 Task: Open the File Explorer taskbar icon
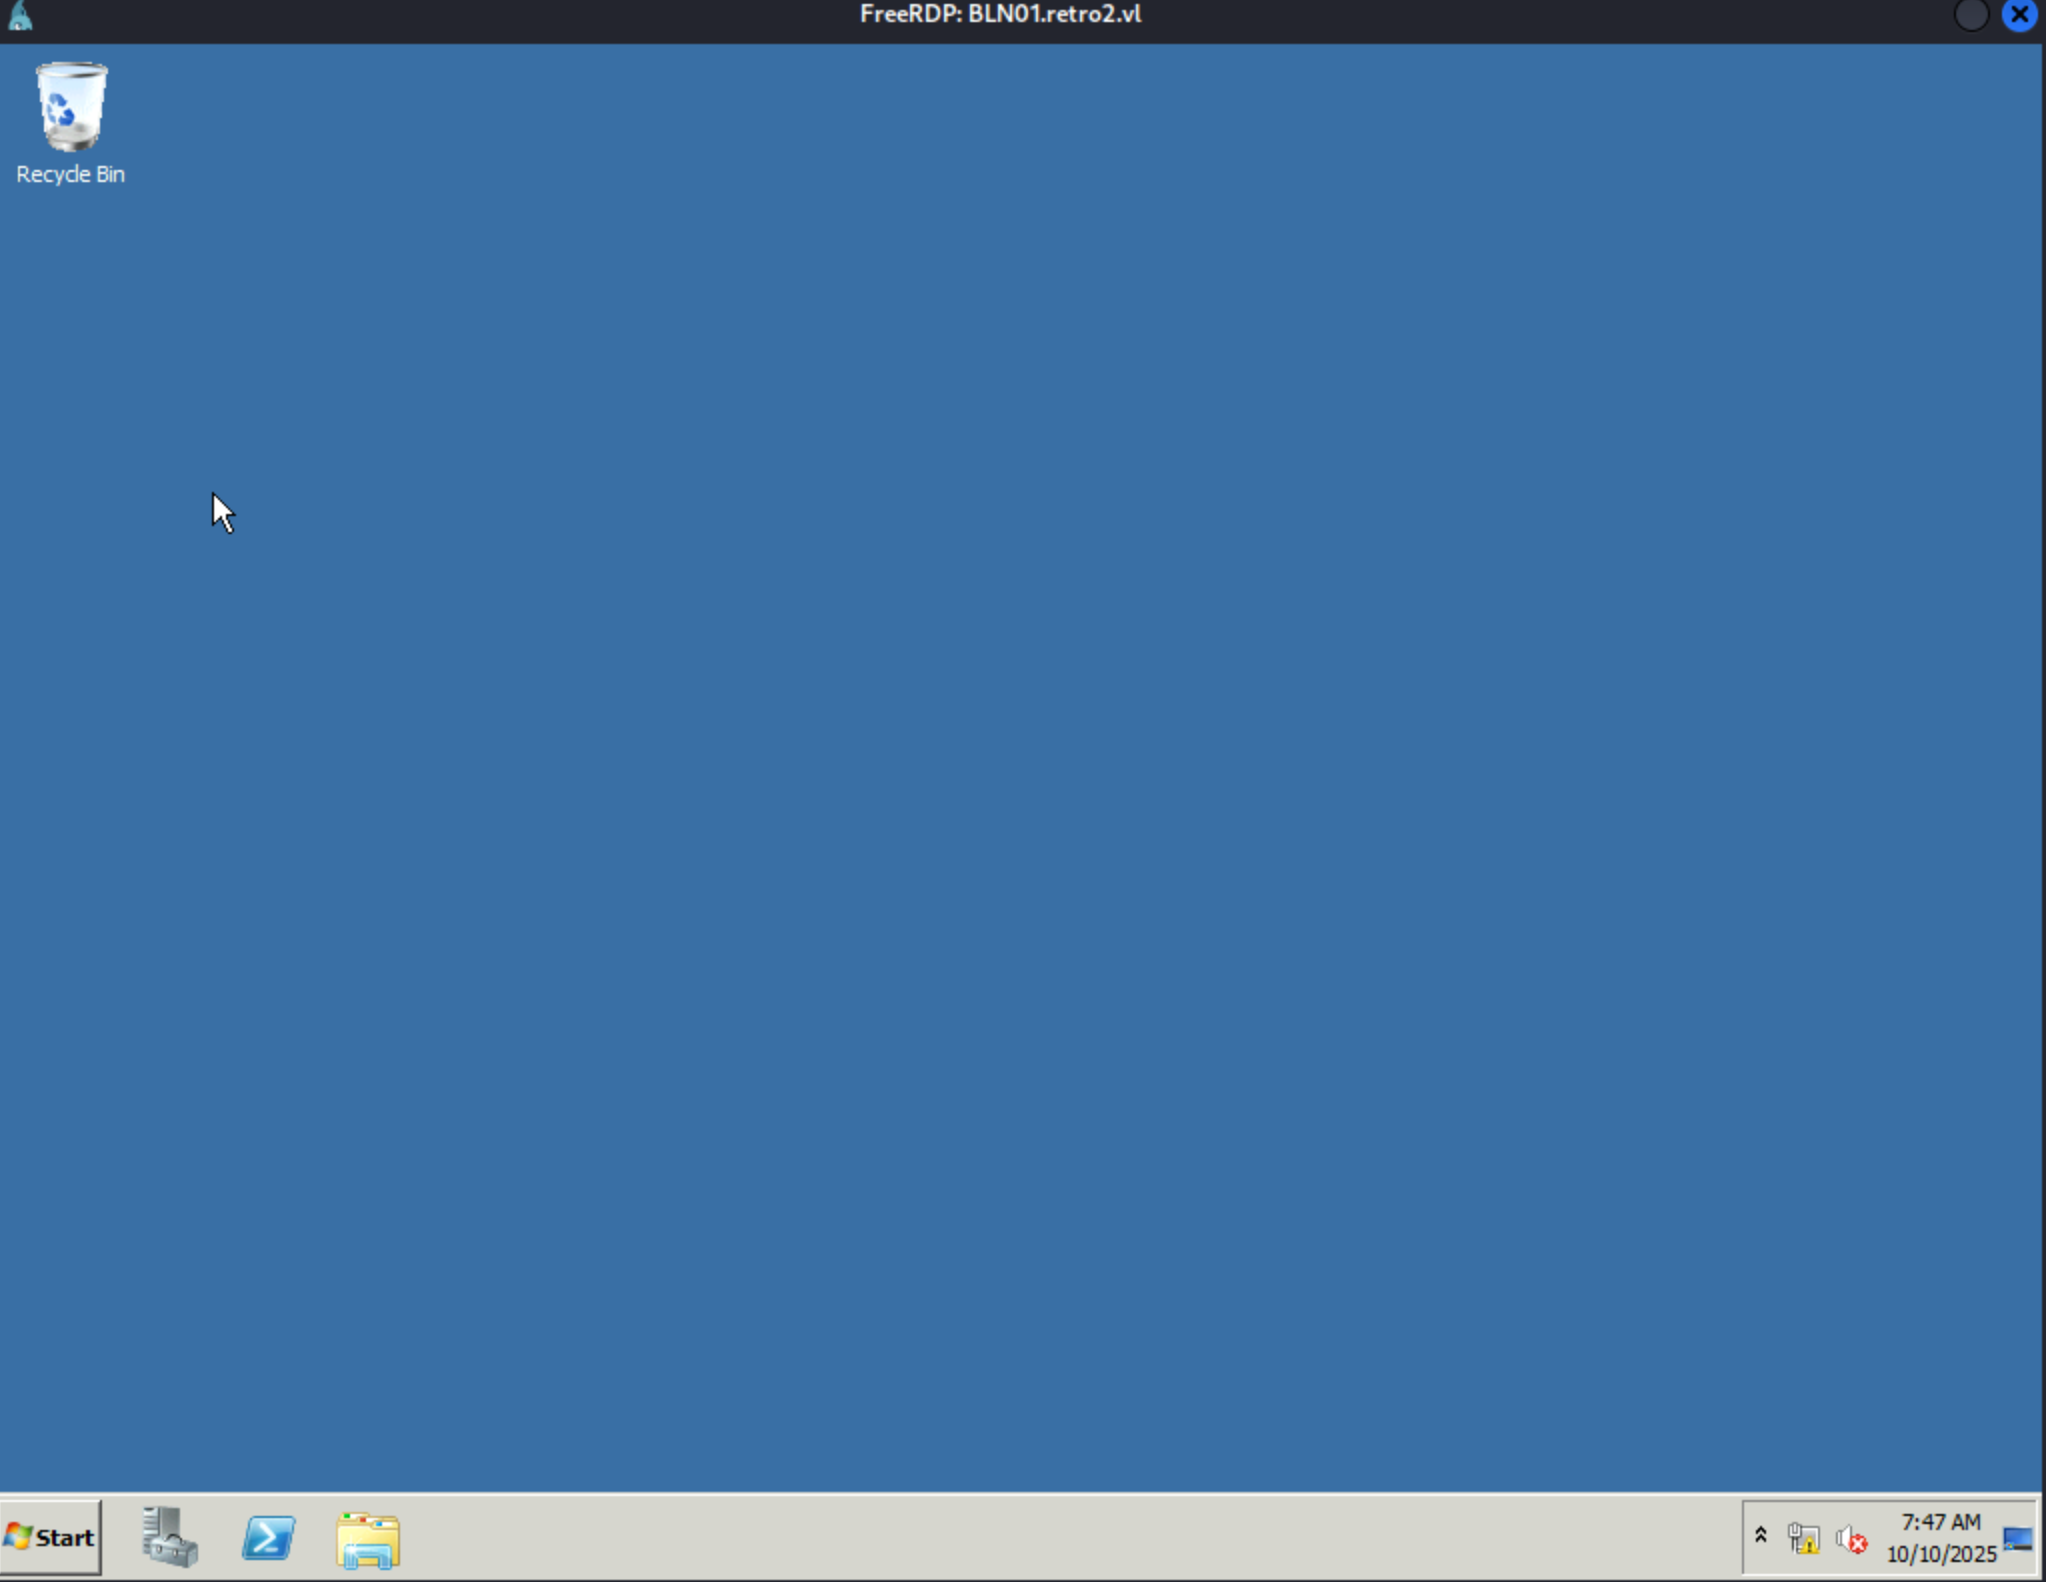(x=368, y=1539)
